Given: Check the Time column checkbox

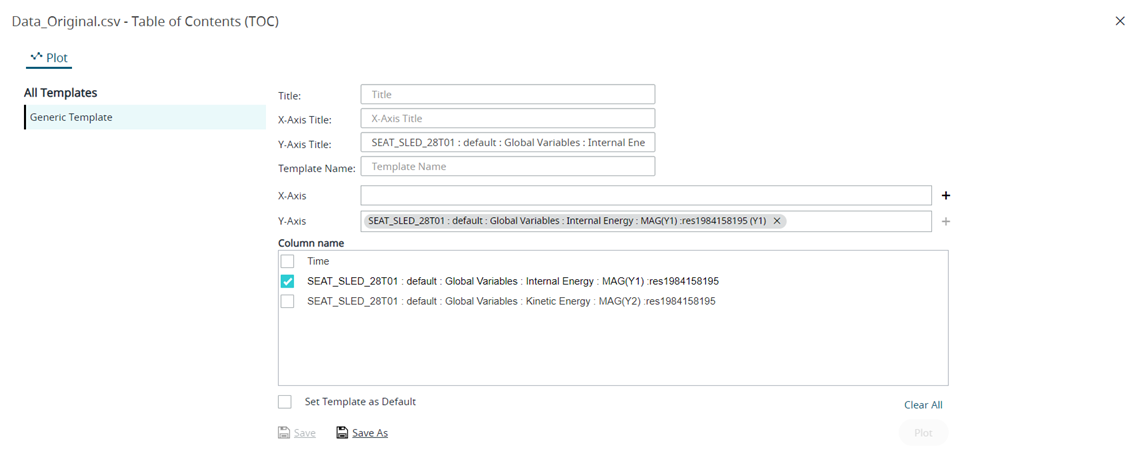Looking at the screenshot, I should [x=288, y=261].
